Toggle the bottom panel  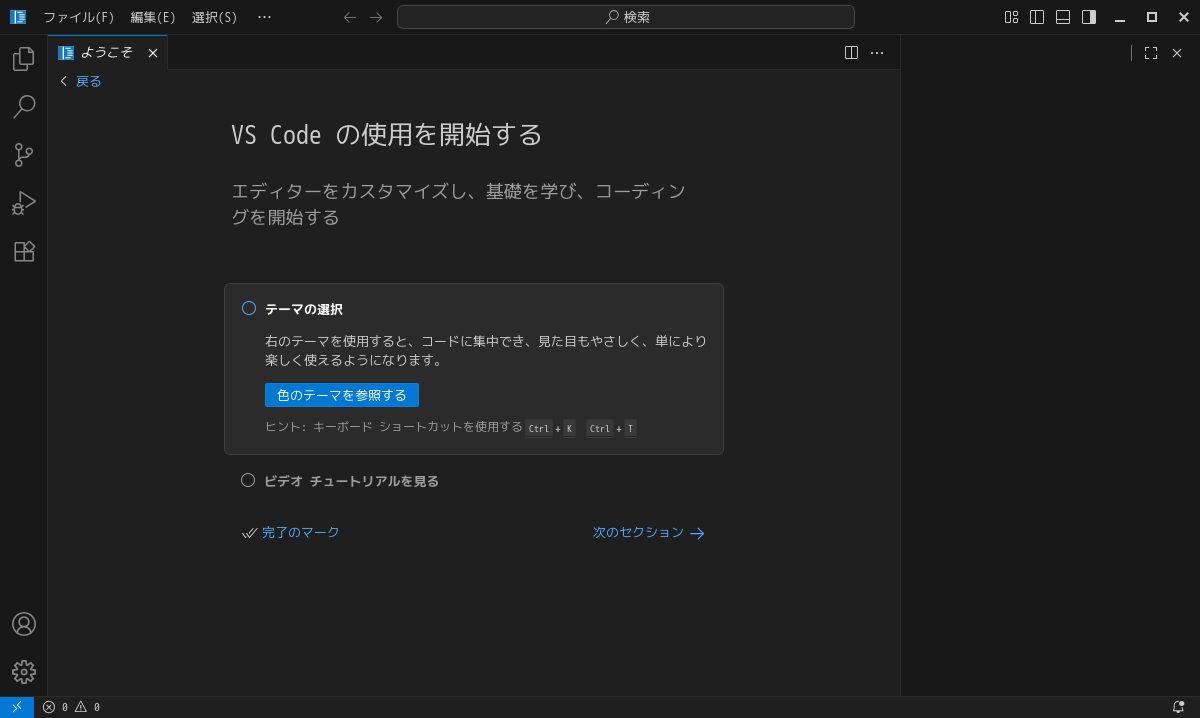point(1063,17)
